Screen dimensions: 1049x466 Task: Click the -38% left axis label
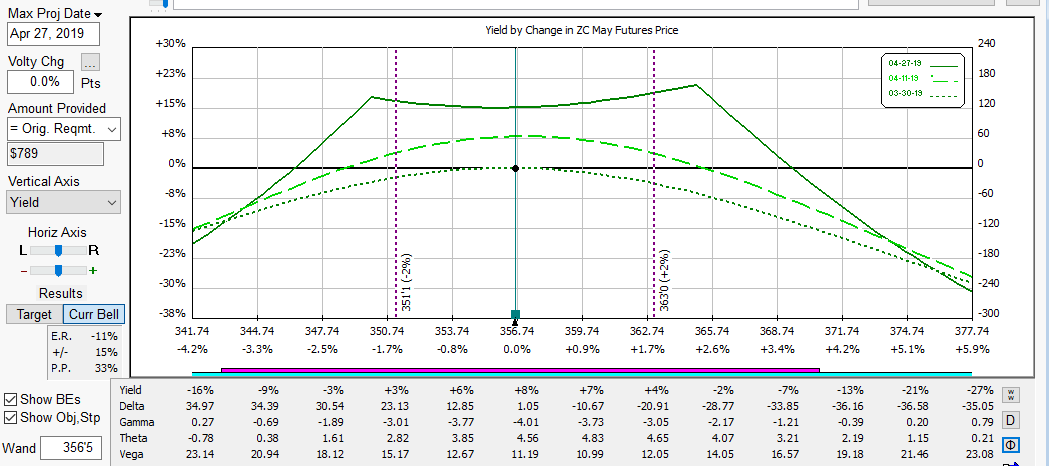pyautogui.click(x=172, y=314)
